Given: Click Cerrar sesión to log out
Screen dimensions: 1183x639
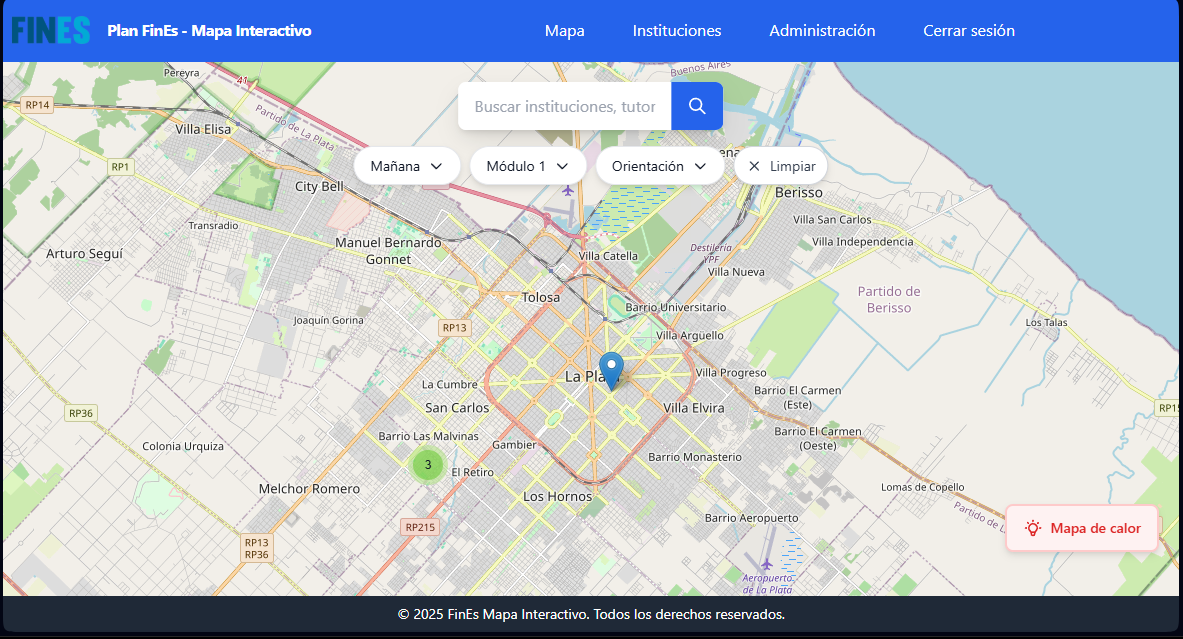Looking at the screenshot, I should tap(968, 31).
